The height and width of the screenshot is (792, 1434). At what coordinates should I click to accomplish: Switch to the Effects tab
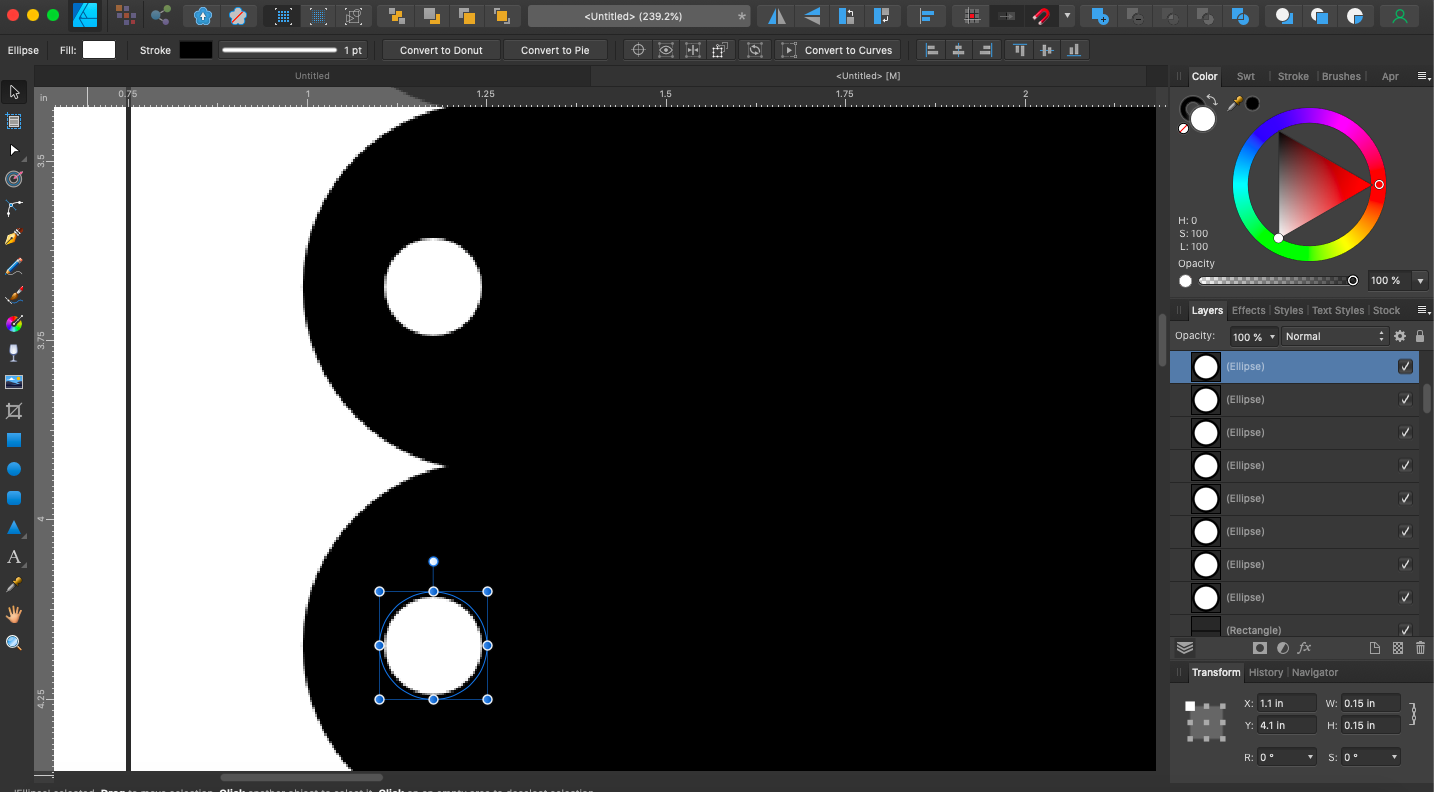1248,310
